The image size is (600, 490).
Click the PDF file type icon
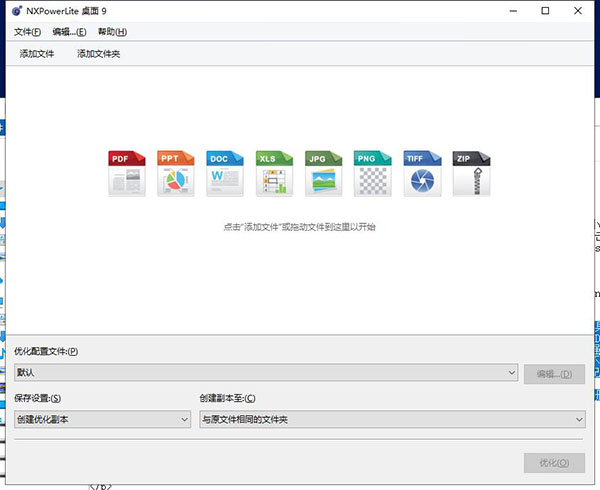[126, 173]
